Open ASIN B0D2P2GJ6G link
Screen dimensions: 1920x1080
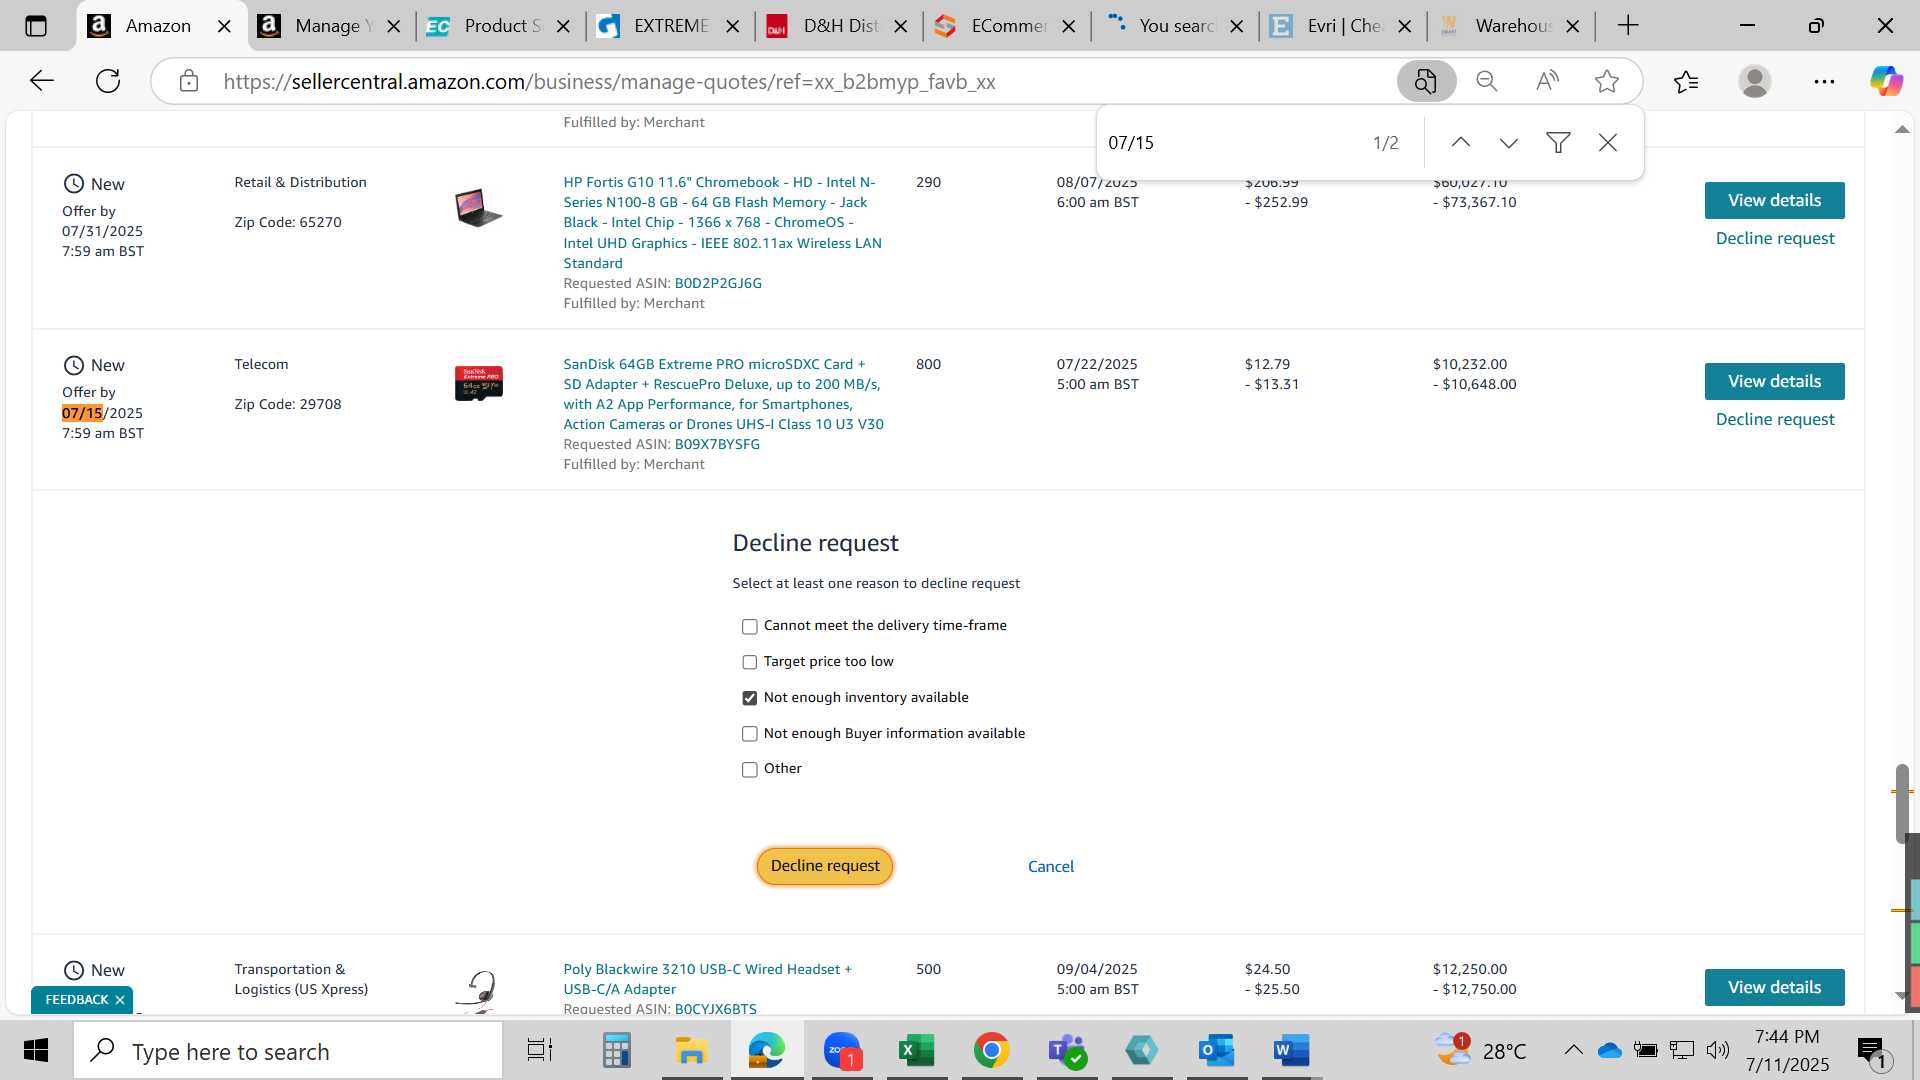718,283
